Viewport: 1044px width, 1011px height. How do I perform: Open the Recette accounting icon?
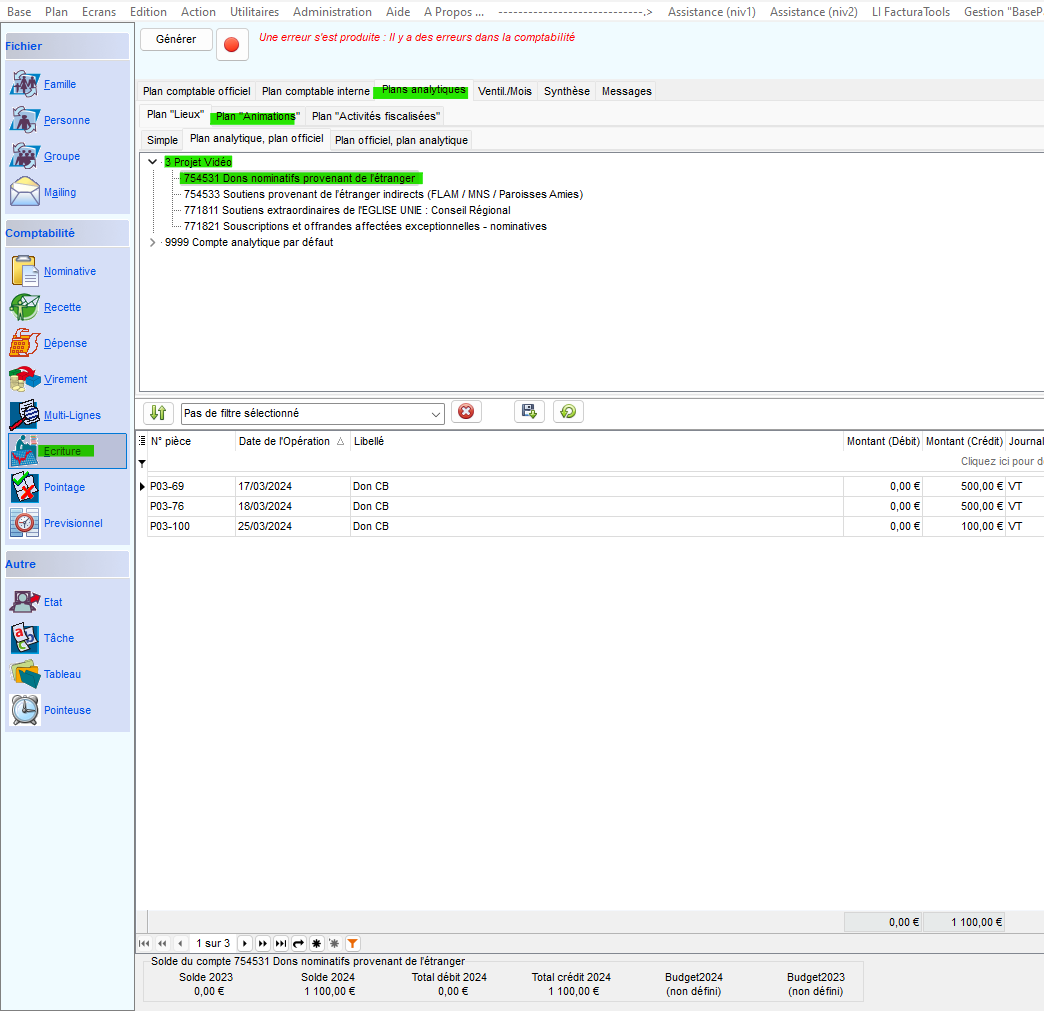25,307
